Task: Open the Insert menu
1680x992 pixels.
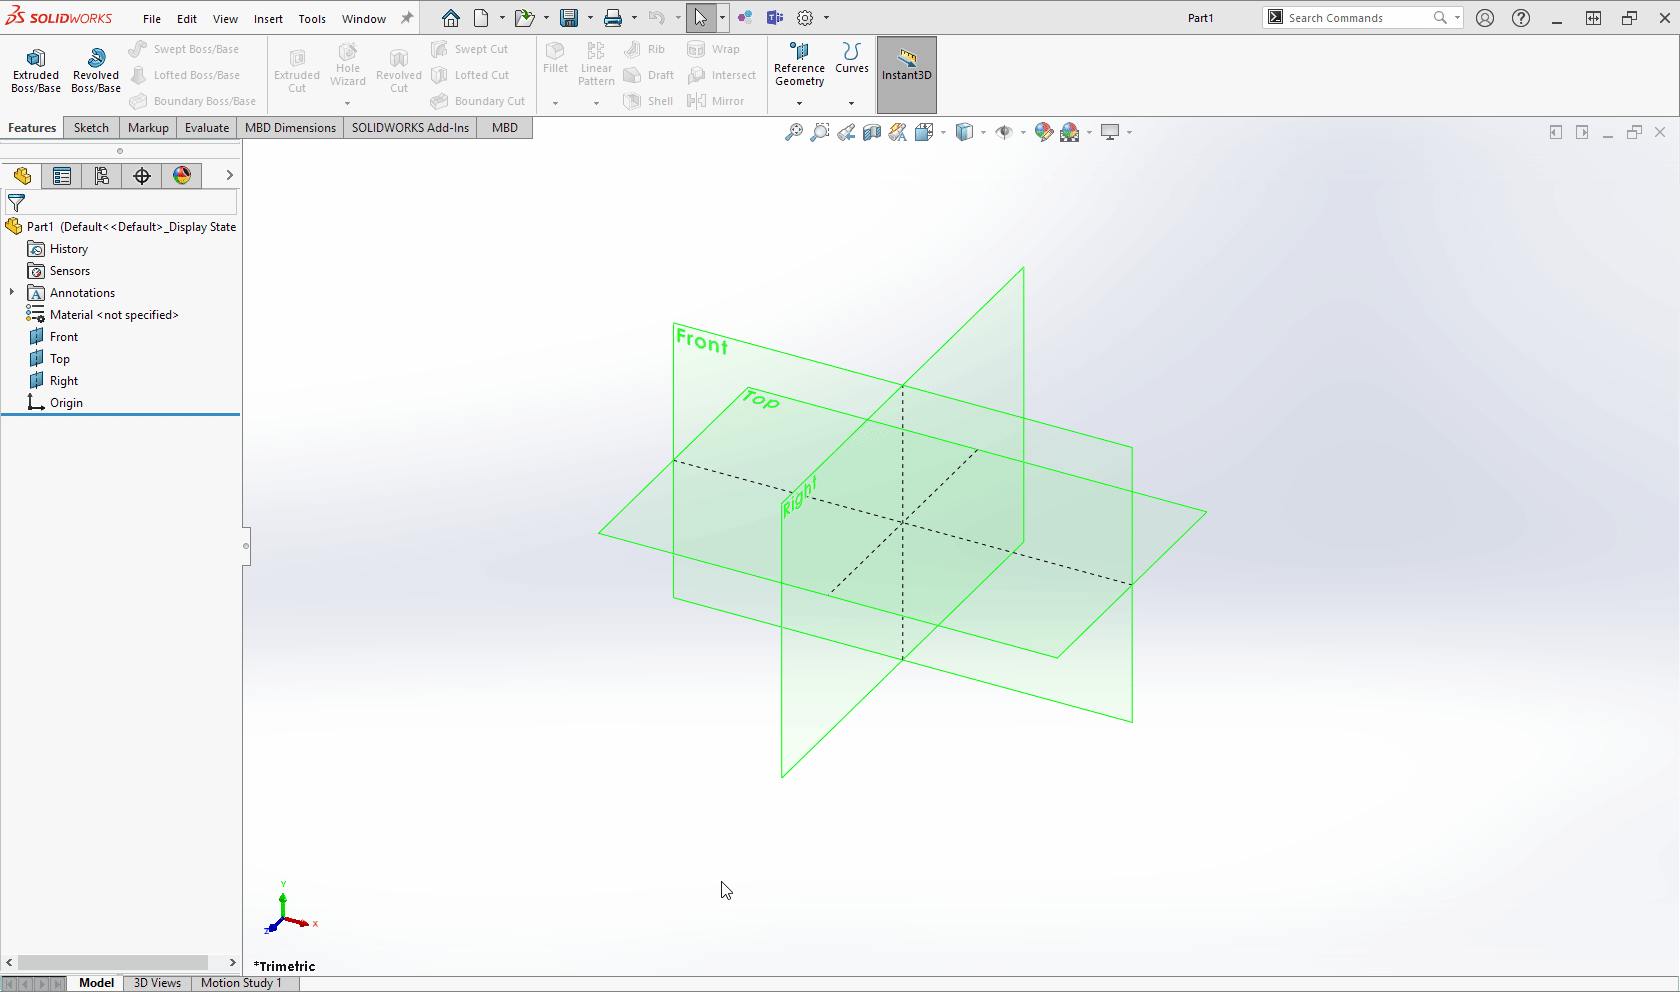Action: pyautogui.click(x=268, y=18)
